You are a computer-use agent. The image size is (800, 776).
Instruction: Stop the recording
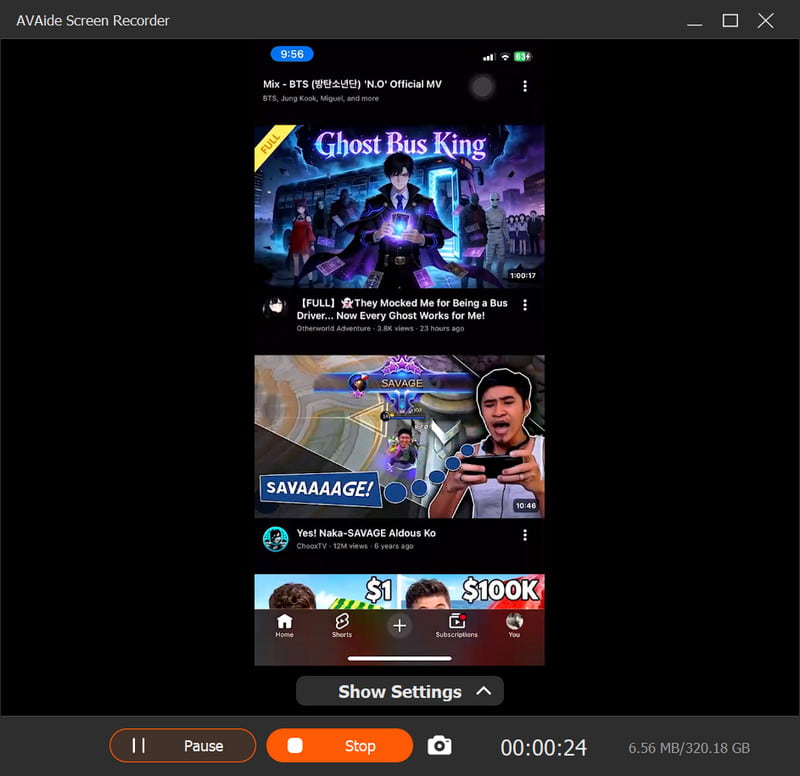[x=340, y=745]
